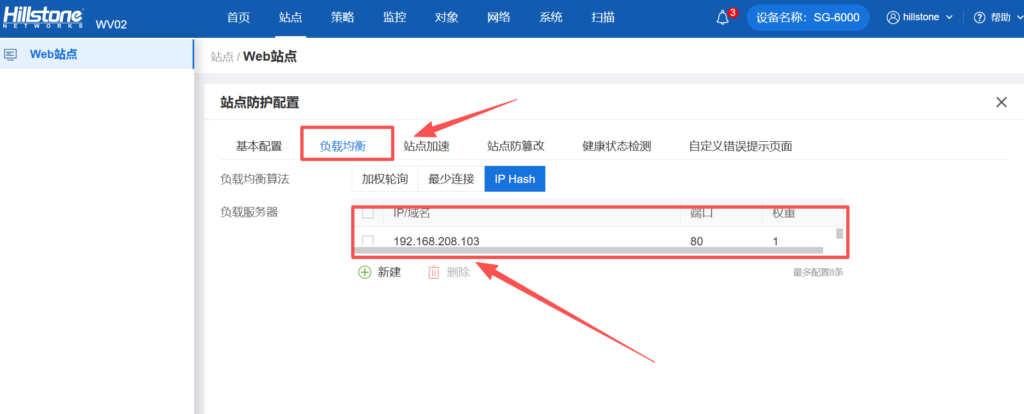
Task: Open the notifications bell icon
Action: (722, 18)
